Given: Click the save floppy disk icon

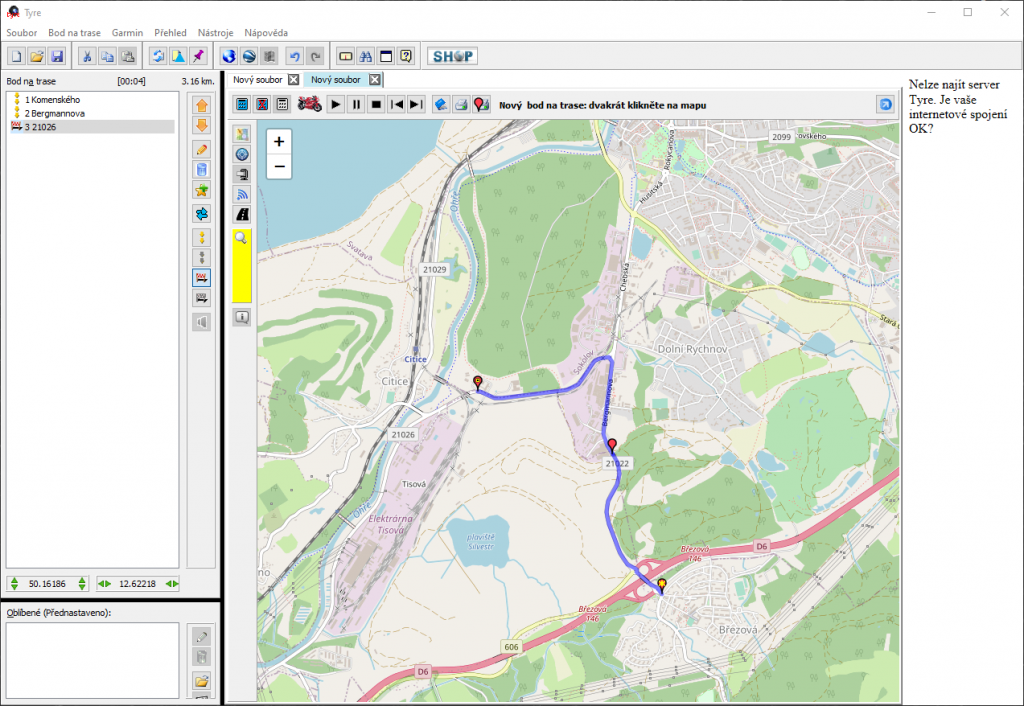Looking at the screenshot, I should 57,57.
